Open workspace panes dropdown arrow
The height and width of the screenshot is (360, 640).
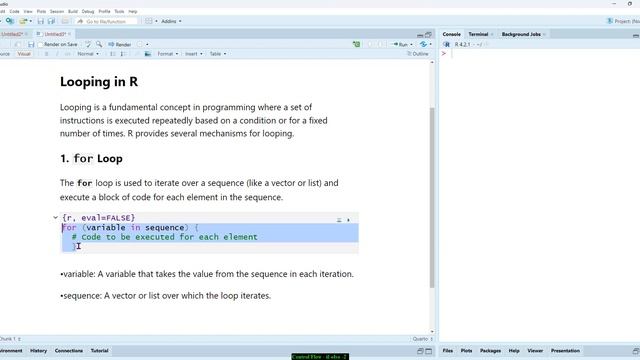pos(156,21)
